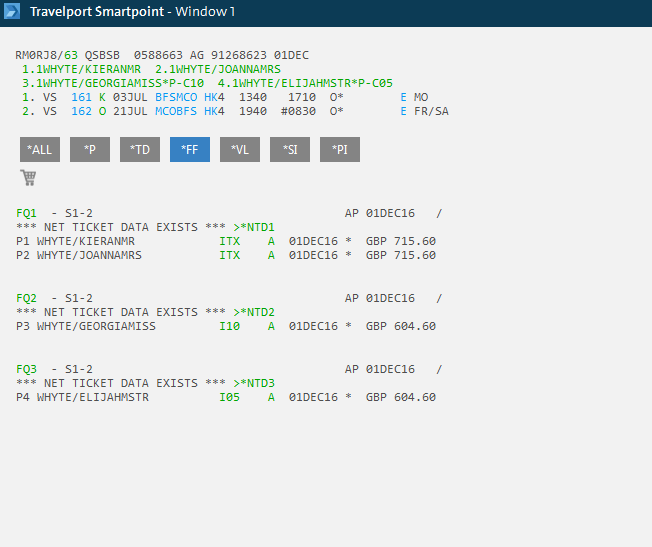Click ITX code for P2 WHYTE/JOANNAMRS
652x547 pixels.
tap(230, 255)
